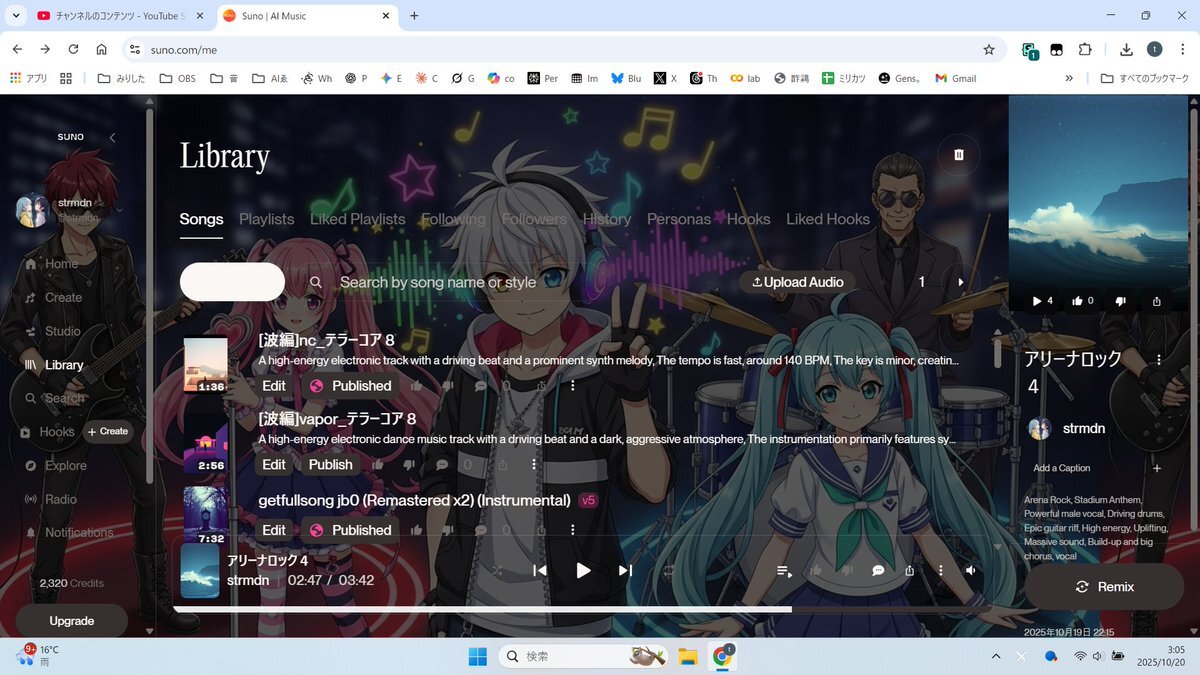Click the Upload Audio button

tap(797, 282)
